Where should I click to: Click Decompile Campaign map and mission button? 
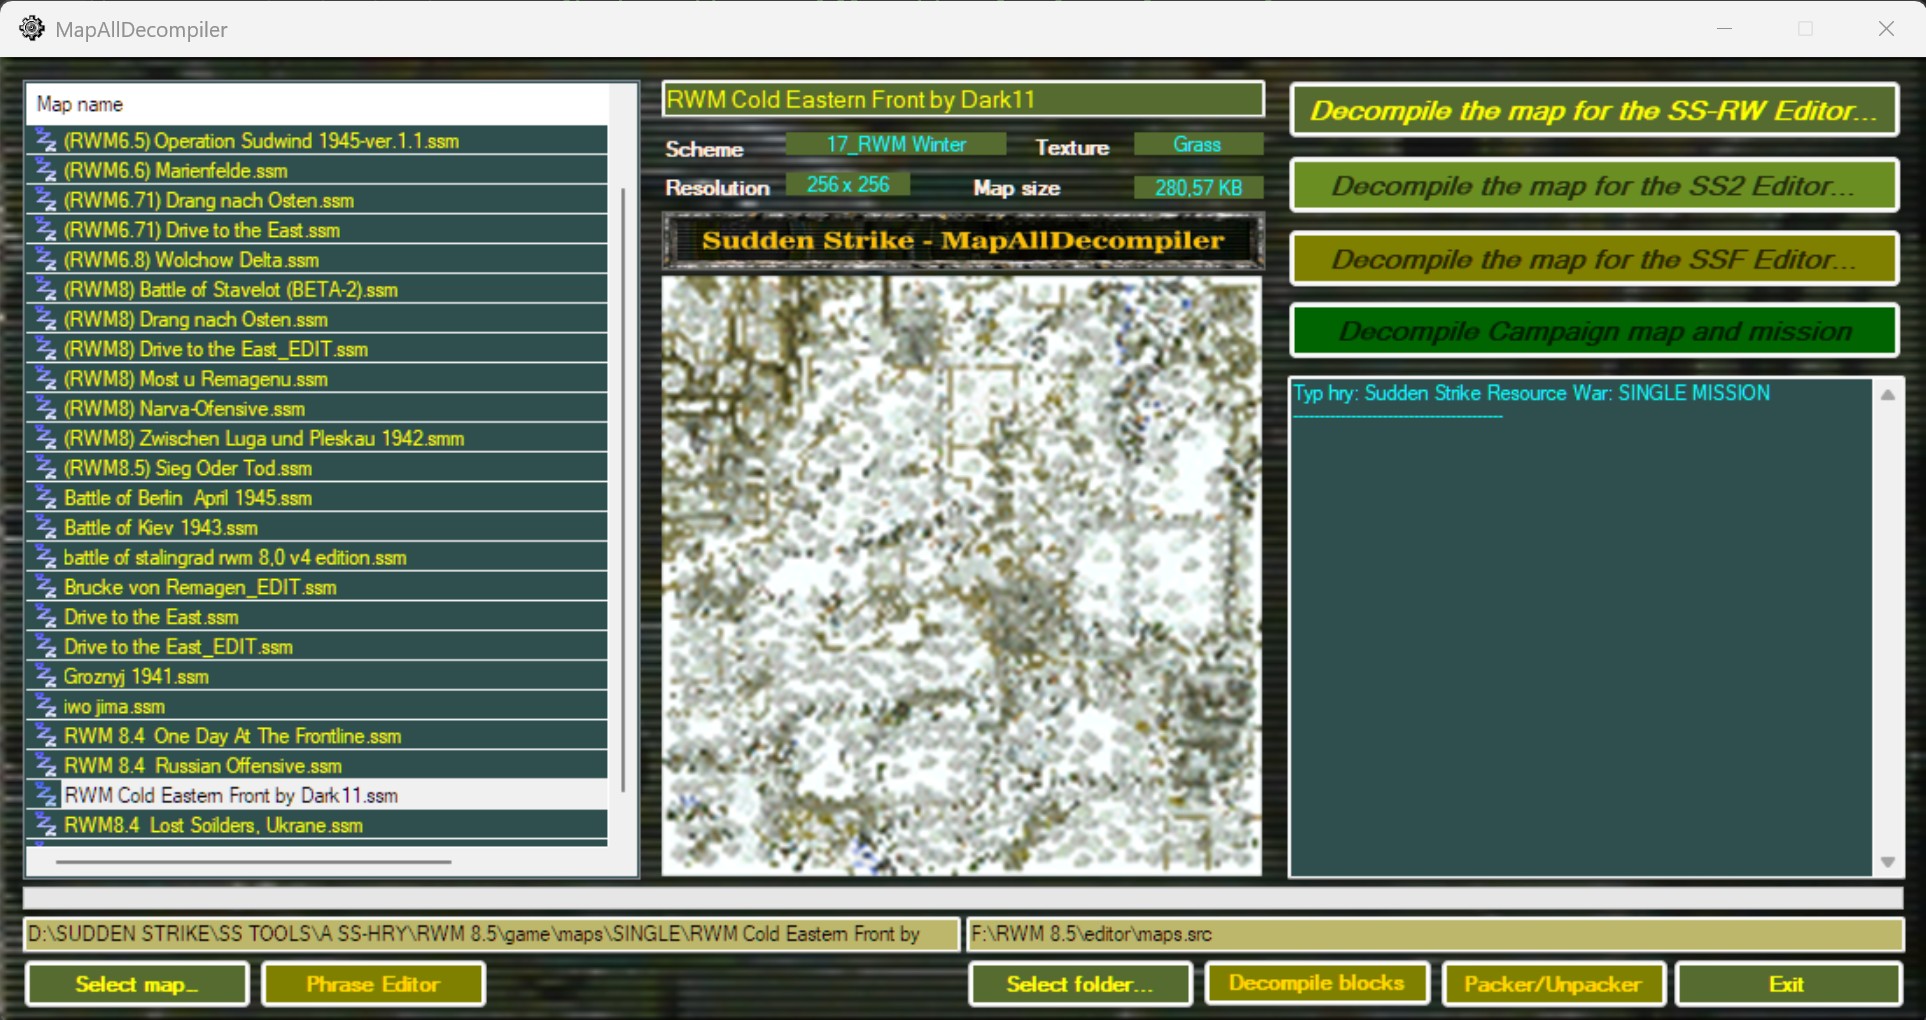pos(1594,331)
